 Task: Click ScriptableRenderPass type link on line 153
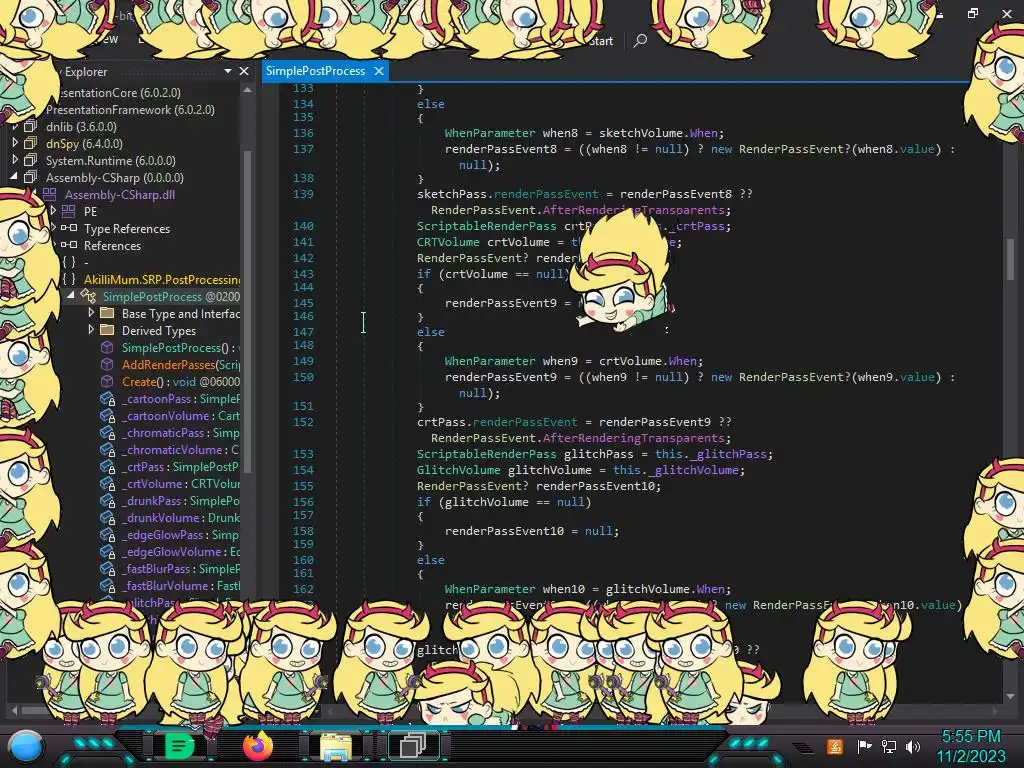(x=487, y=454)
